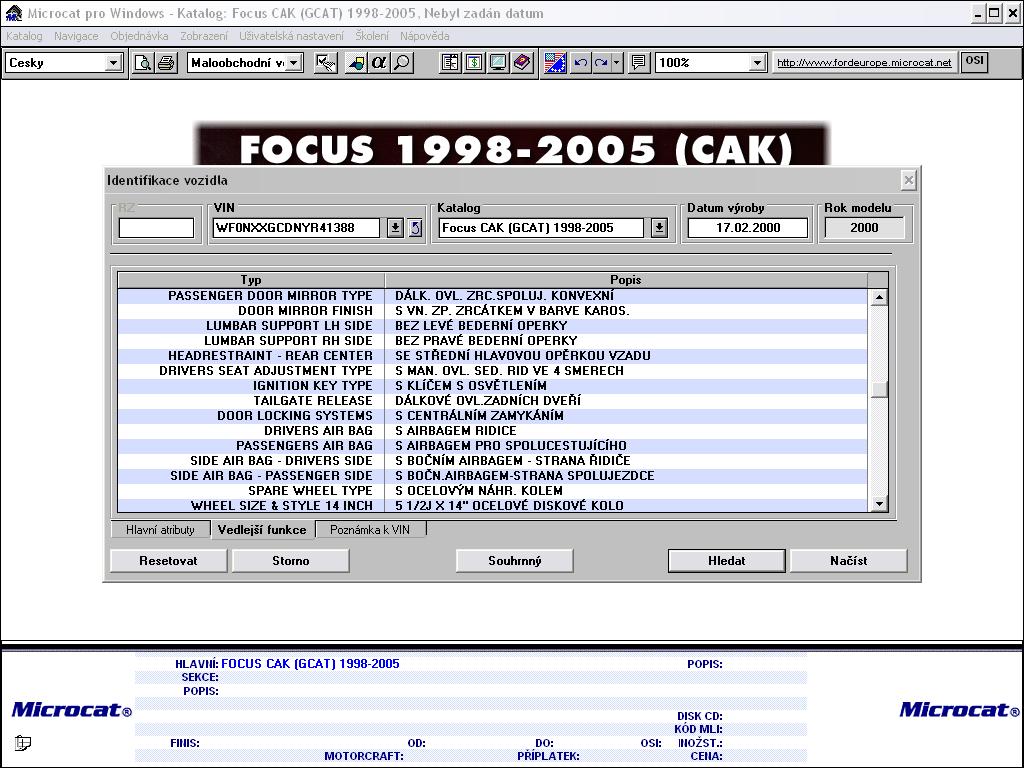
Task: Click the print preview icon in toolbar
Action: 143,63
